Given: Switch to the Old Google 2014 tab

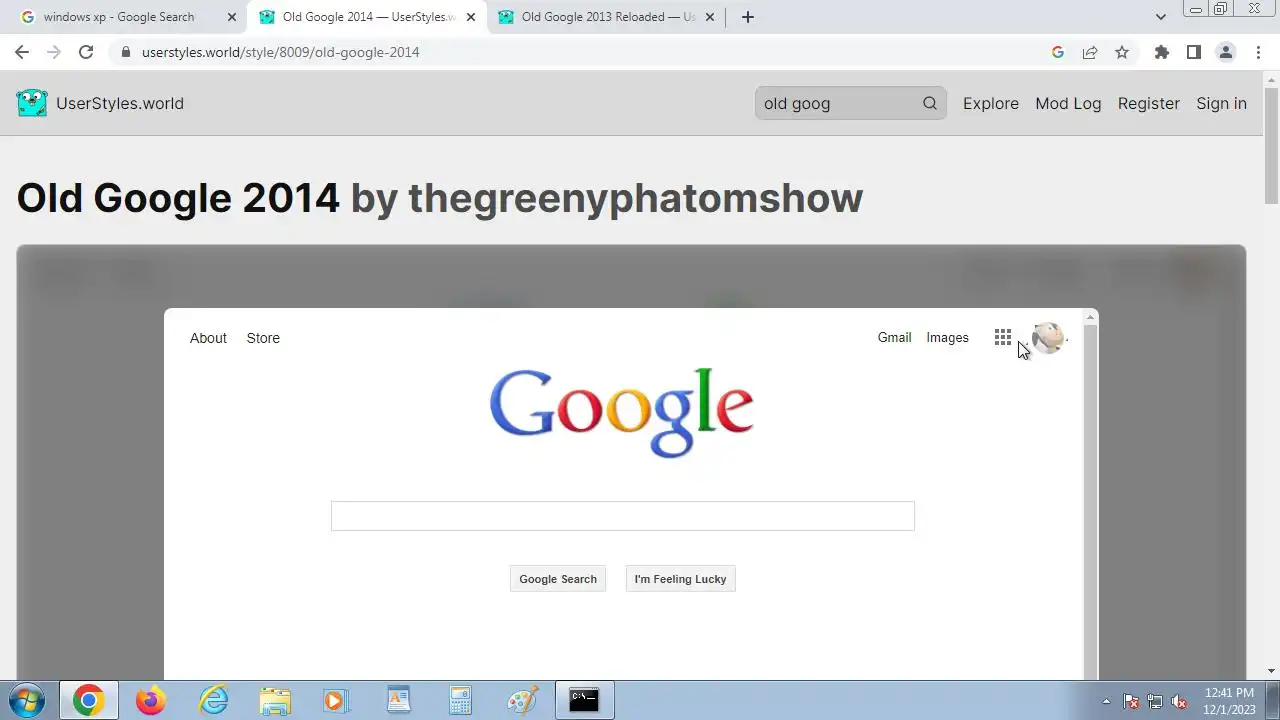Looking at the screenshot, I should (x=368, y=17).
